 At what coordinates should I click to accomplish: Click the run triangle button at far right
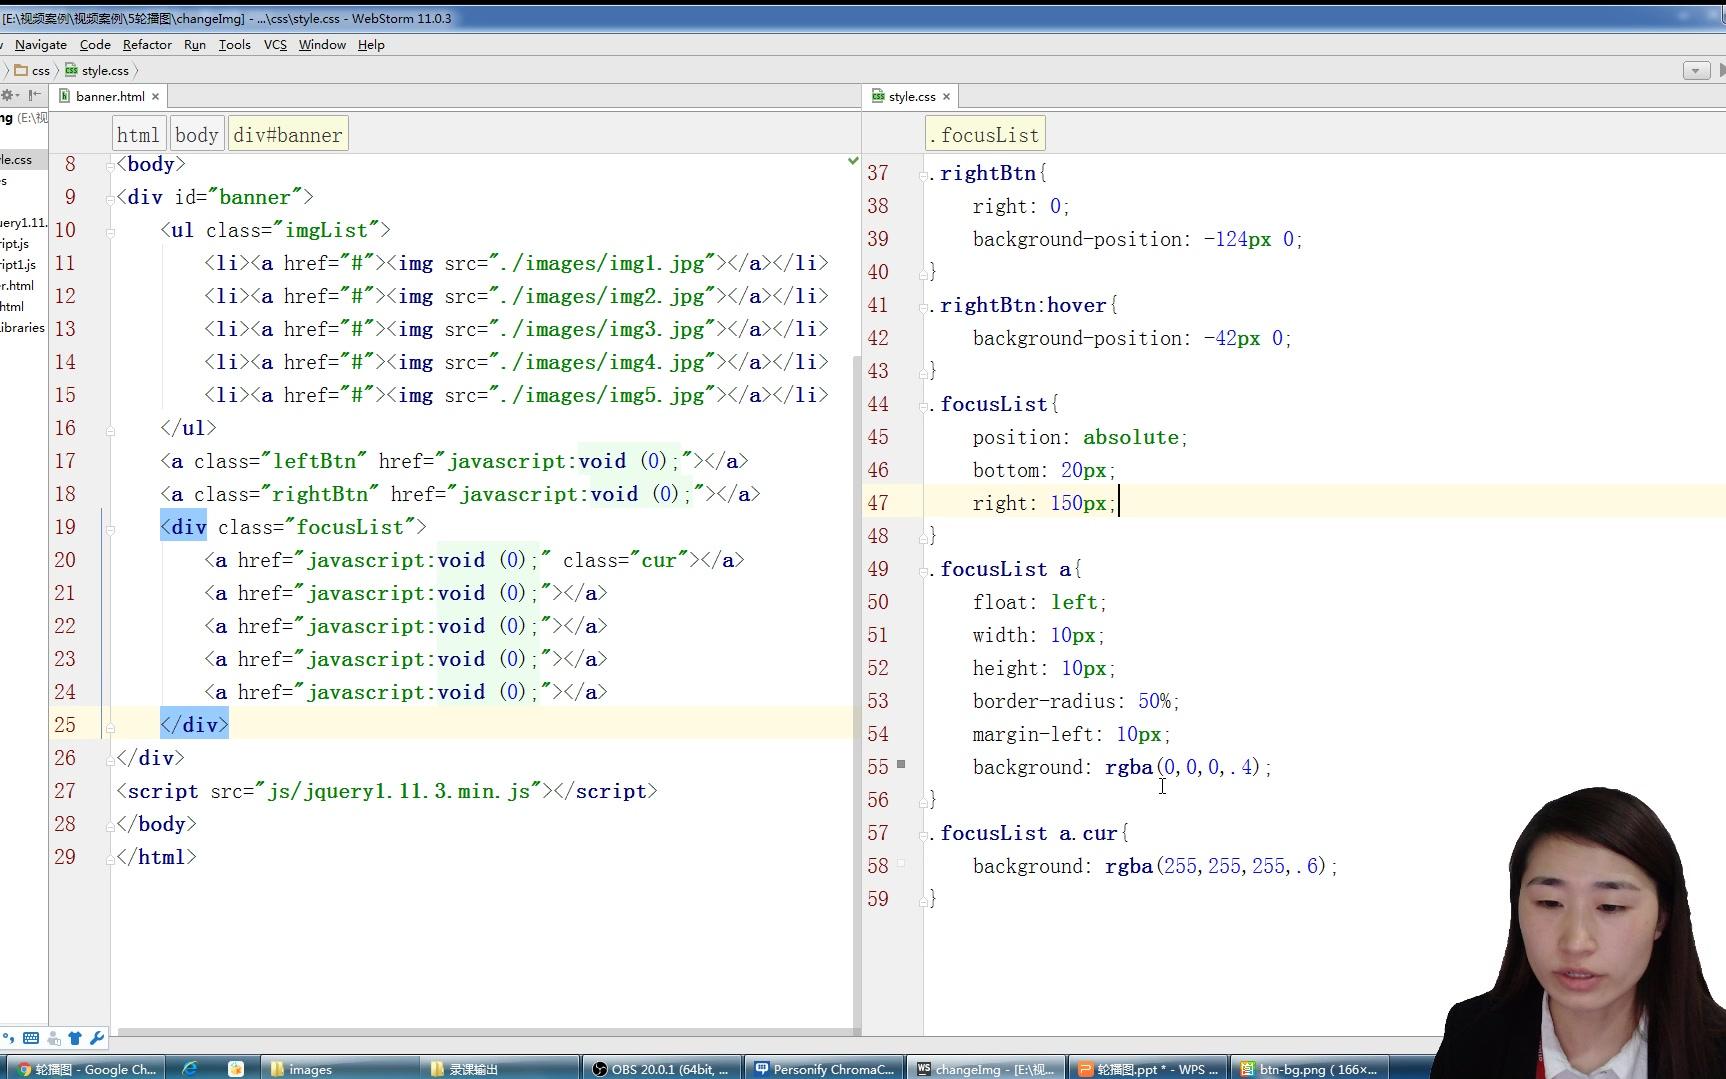point(1721,70)
